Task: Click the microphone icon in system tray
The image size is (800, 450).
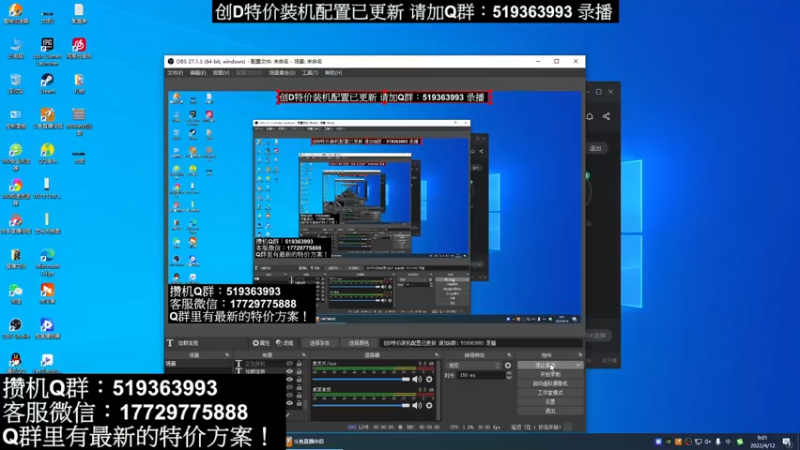Action: (718, 442)
